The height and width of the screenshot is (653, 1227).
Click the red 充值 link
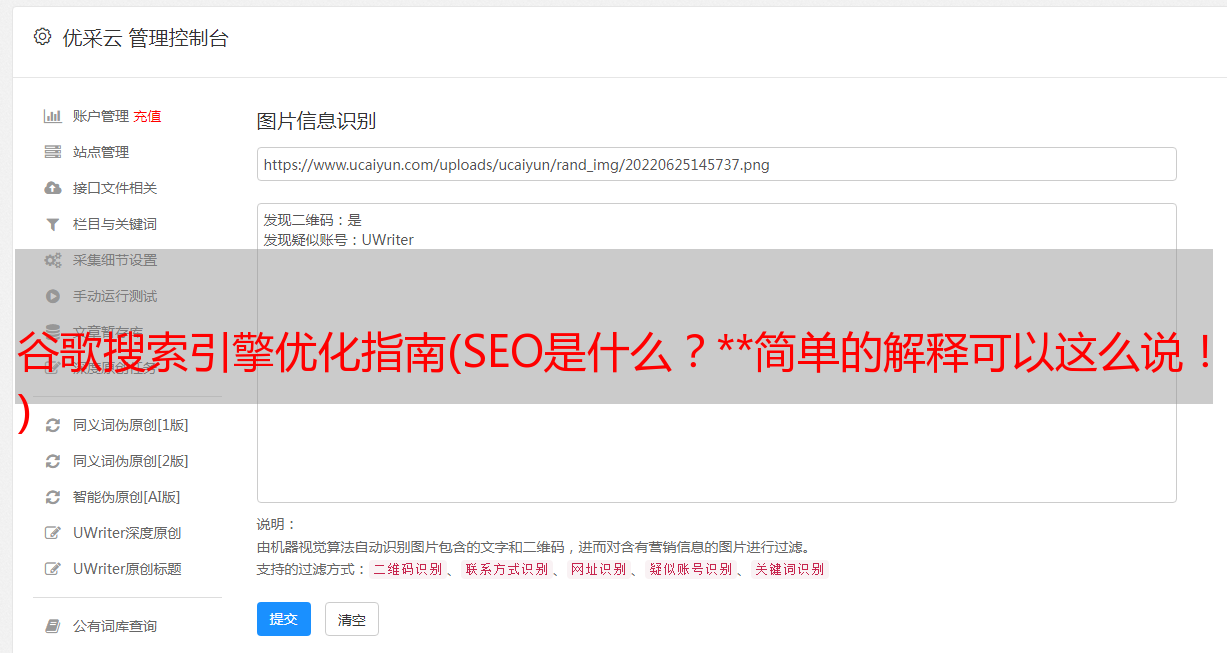pos(147,116)
